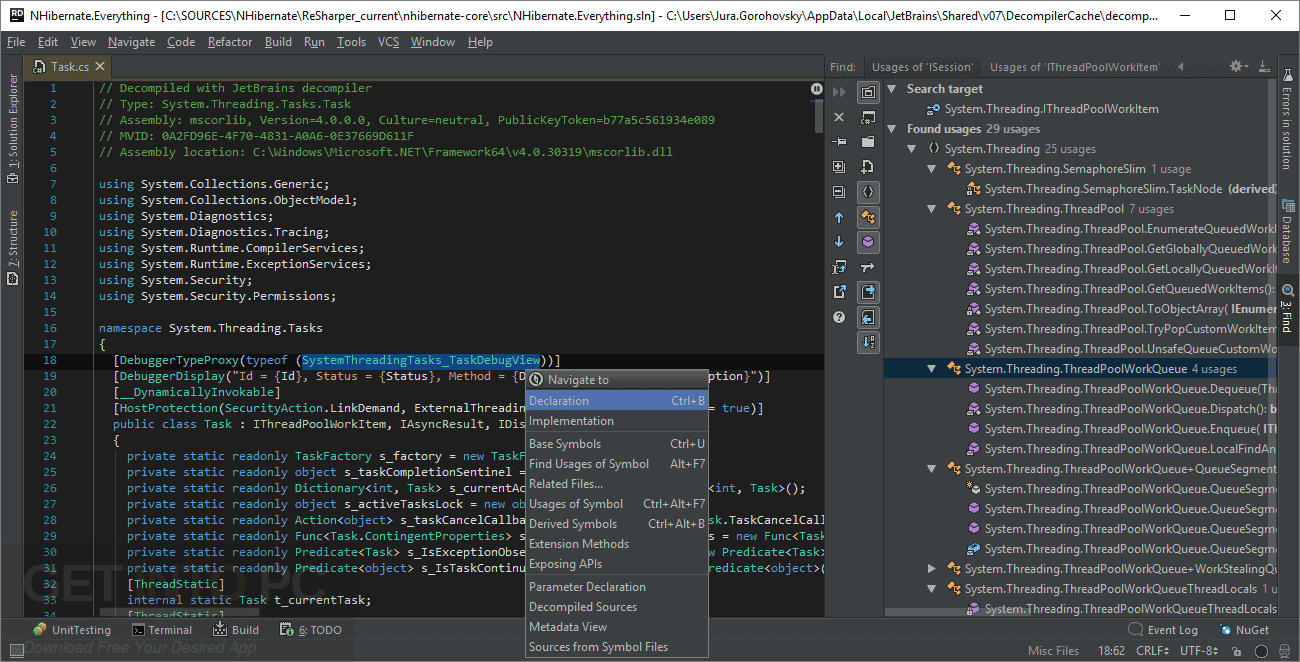The height and width of the screenshot is (662, 1300).
Task: Expand all usages with the plus icon
Action: [839, 167]
